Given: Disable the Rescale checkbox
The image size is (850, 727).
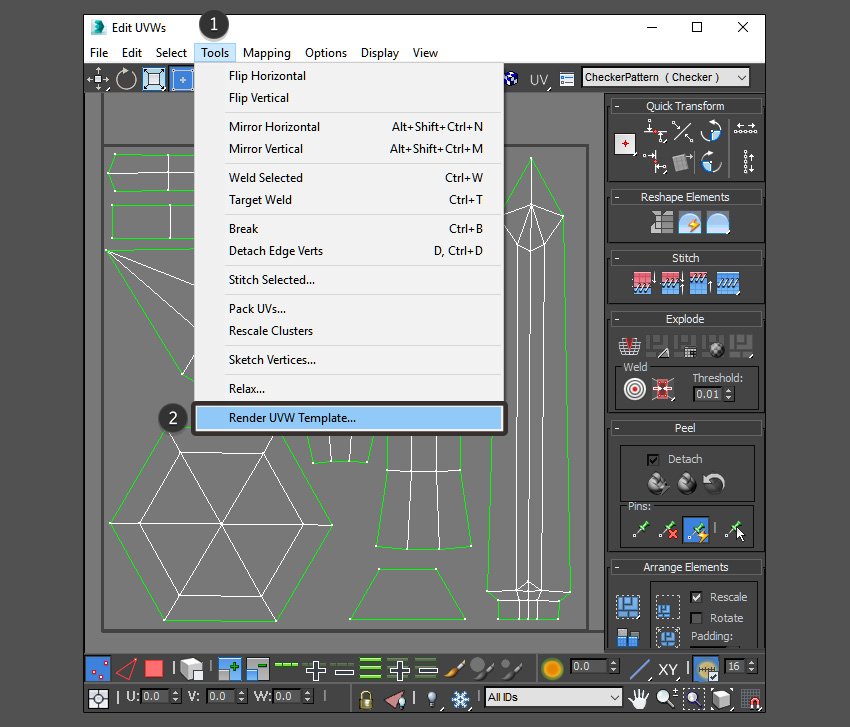Looking at the screenshot, I should point(696,597).
